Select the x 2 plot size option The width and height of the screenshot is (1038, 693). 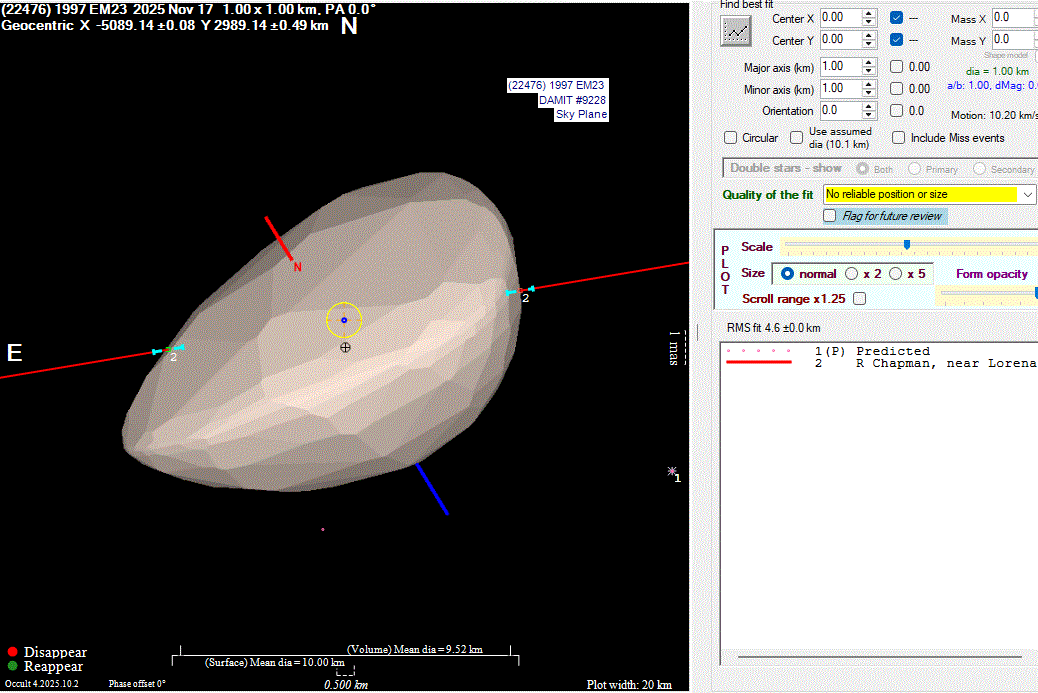[852, 274]
